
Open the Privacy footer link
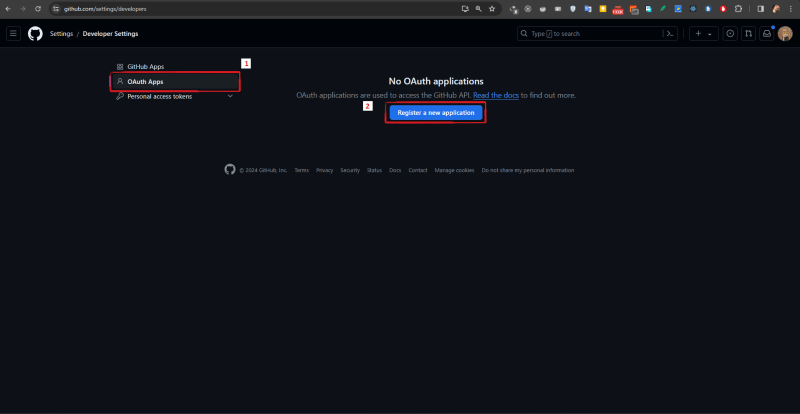tap(324, 170)
